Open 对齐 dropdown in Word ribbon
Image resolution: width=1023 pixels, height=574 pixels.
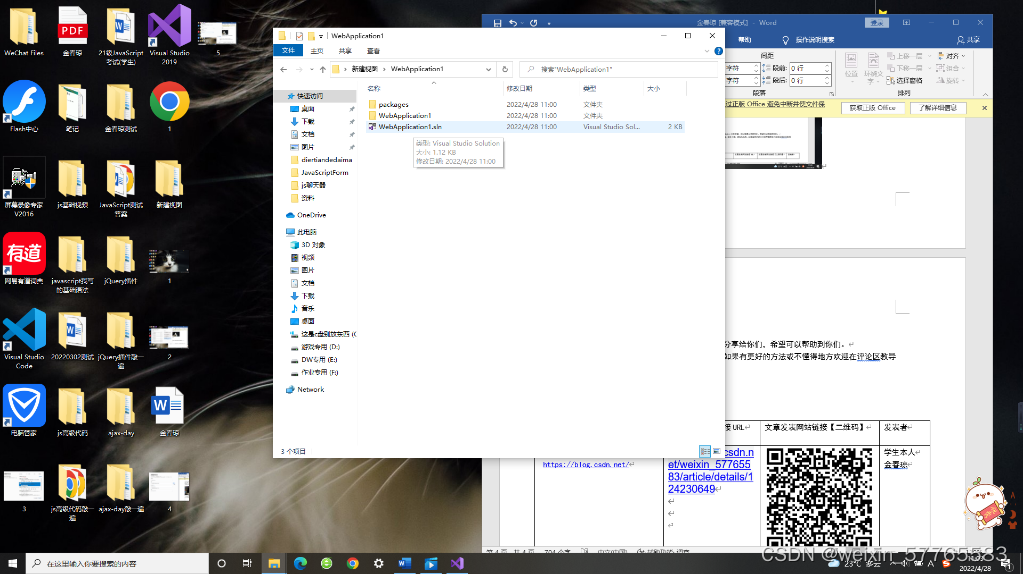[952, 56]
